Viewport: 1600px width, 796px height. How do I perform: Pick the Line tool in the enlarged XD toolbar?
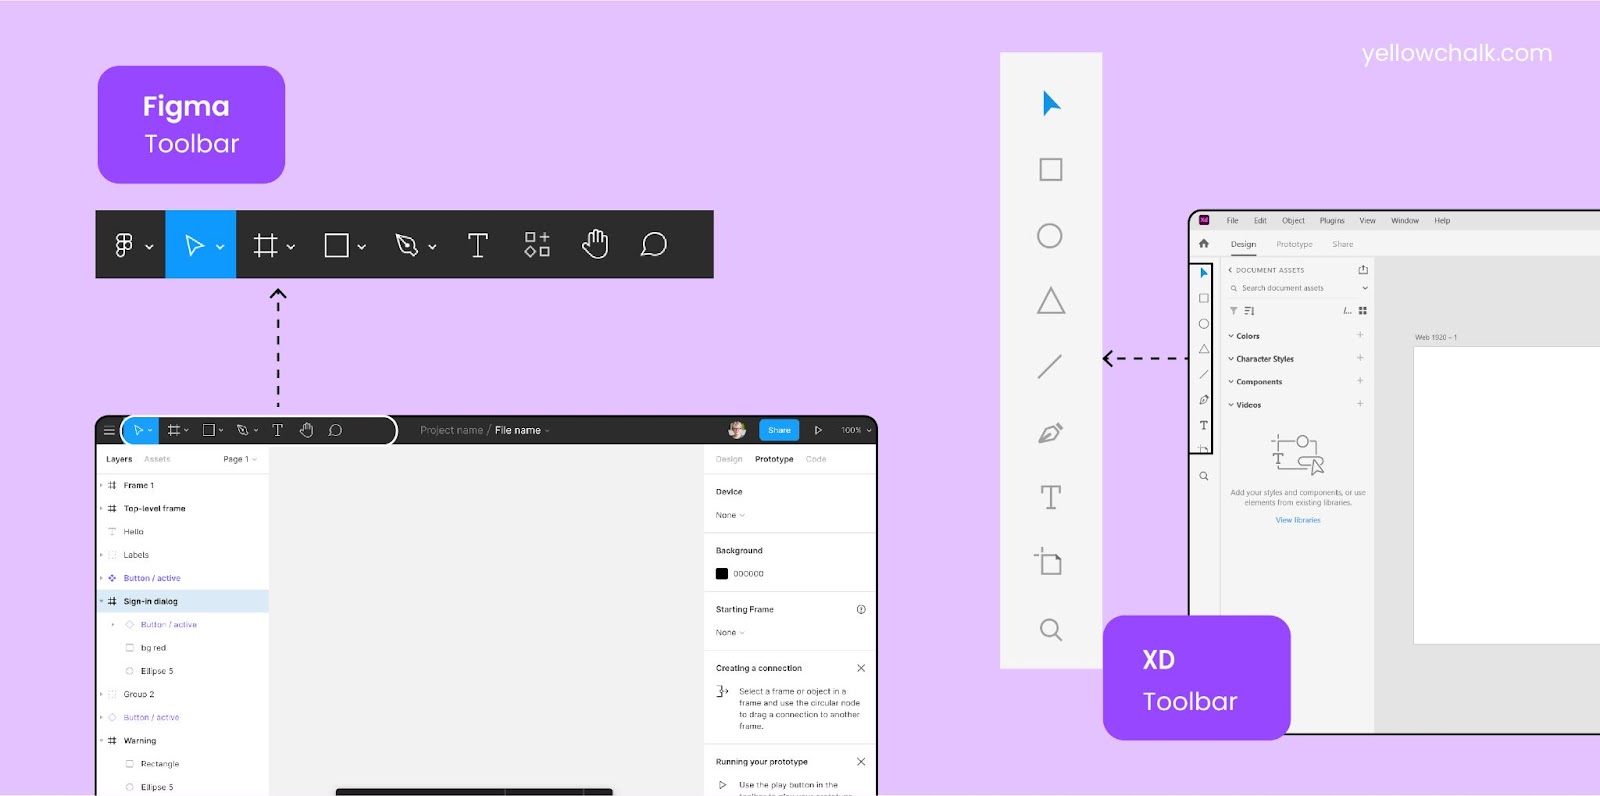pyautogui.click(x=1050, y=367)
